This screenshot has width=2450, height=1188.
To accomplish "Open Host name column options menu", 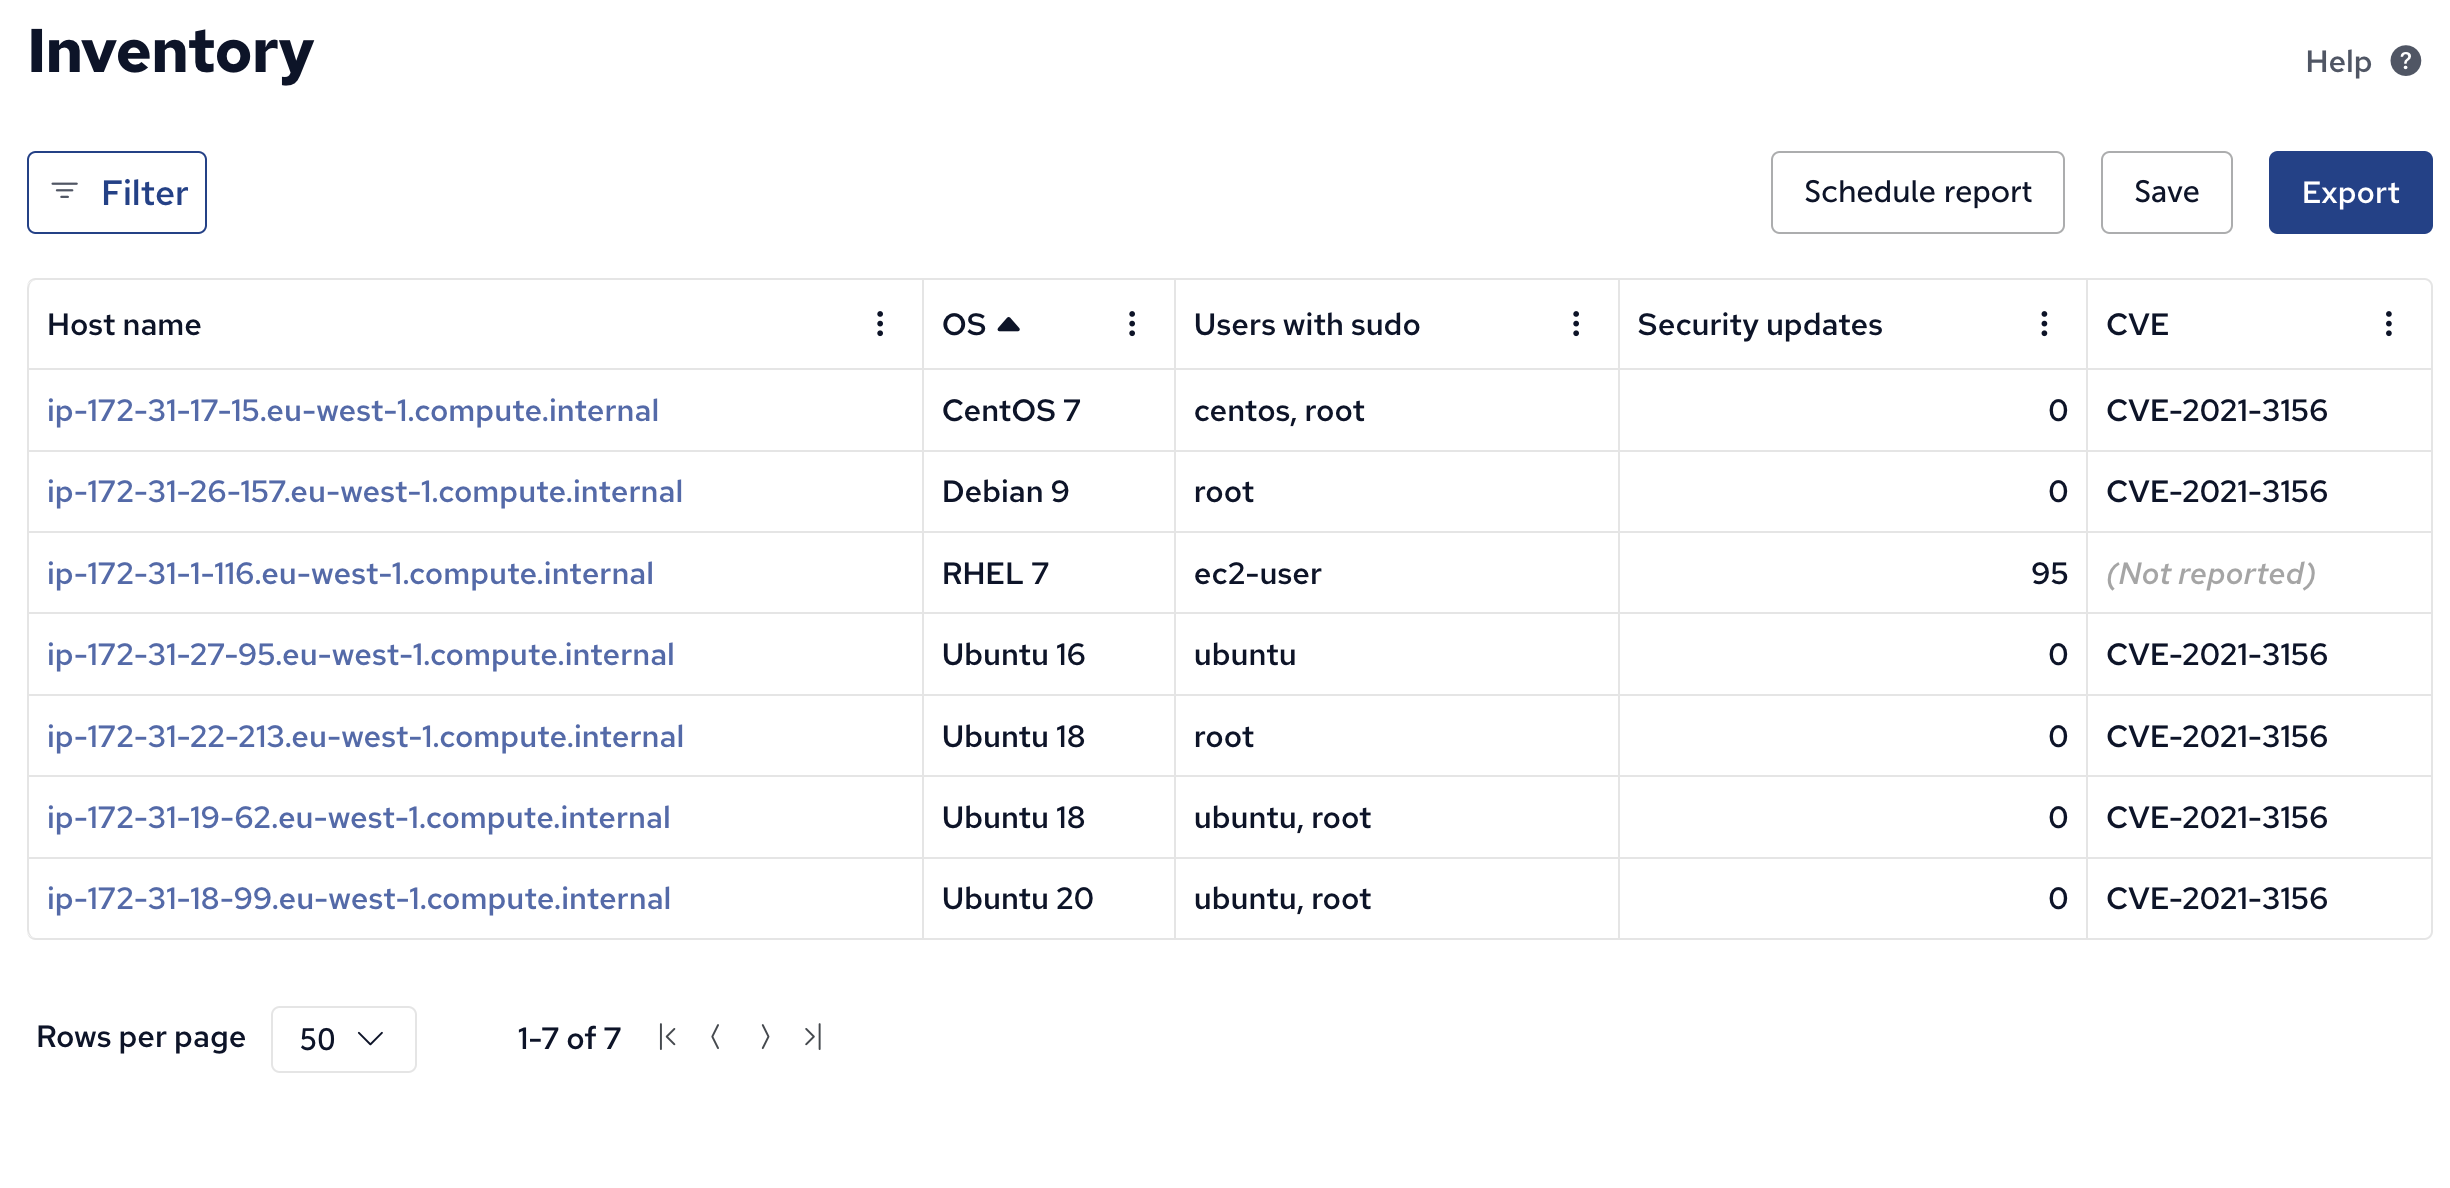I will pyautogui.click(x=880, y=324).
